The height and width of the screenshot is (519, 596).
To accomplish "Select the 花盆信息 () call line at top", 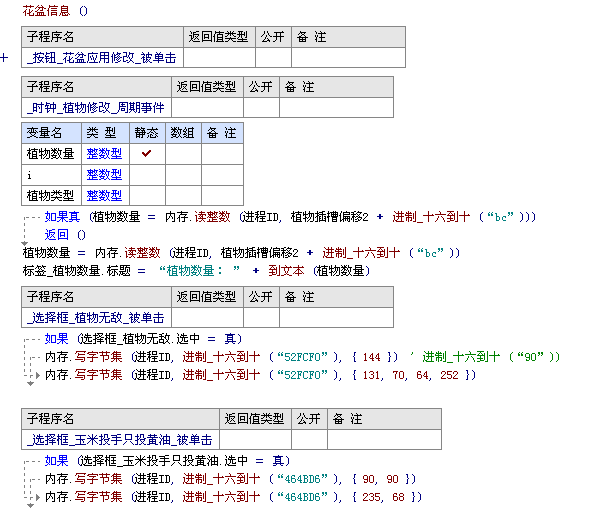I will tap(55, 11).
